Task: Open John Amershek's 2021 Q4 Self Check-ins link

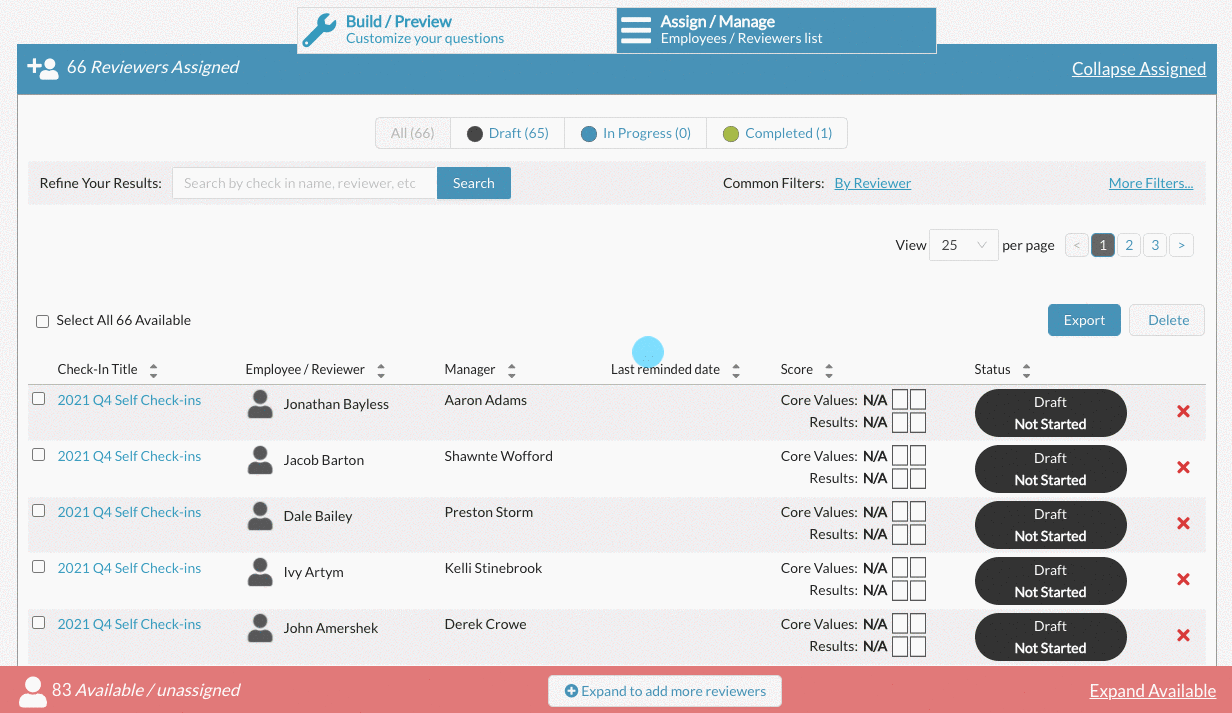Action: 129,624
